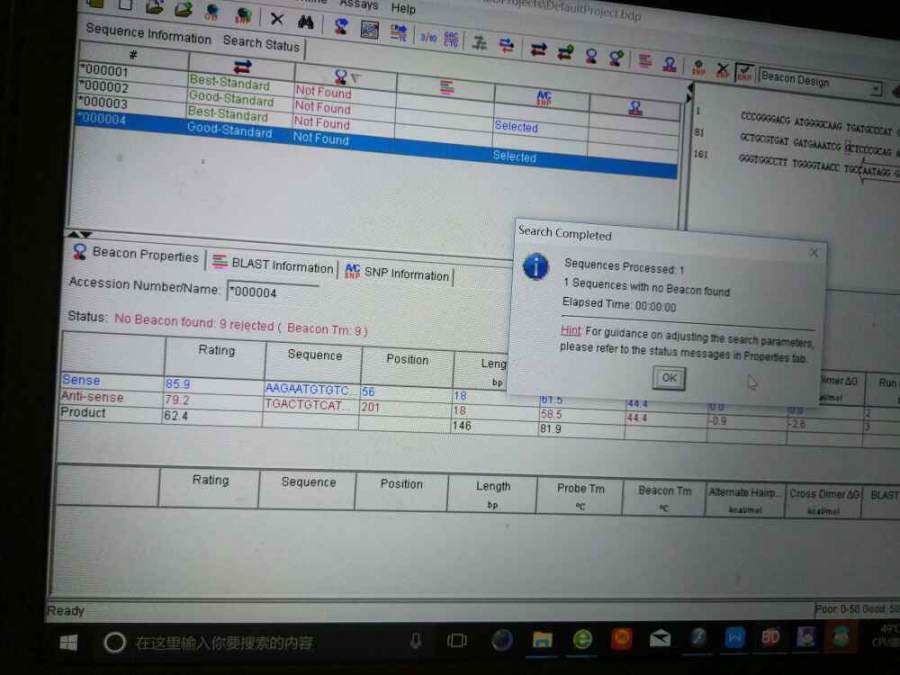Click the blue and red double-arrow toolbar icon
Viewport: 900px width, 675px height.
[507, 45]
